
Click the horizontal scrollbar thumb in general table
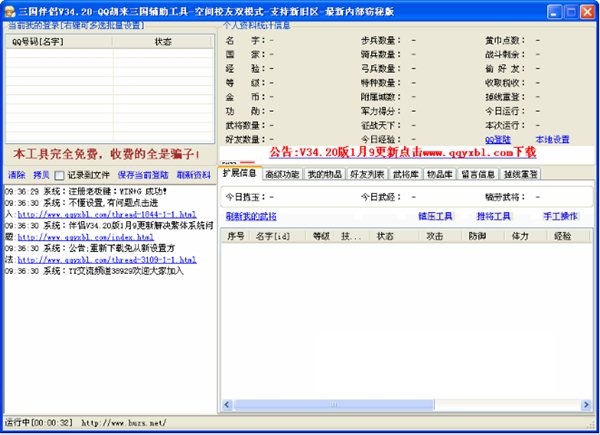click(x=334, y=405)
